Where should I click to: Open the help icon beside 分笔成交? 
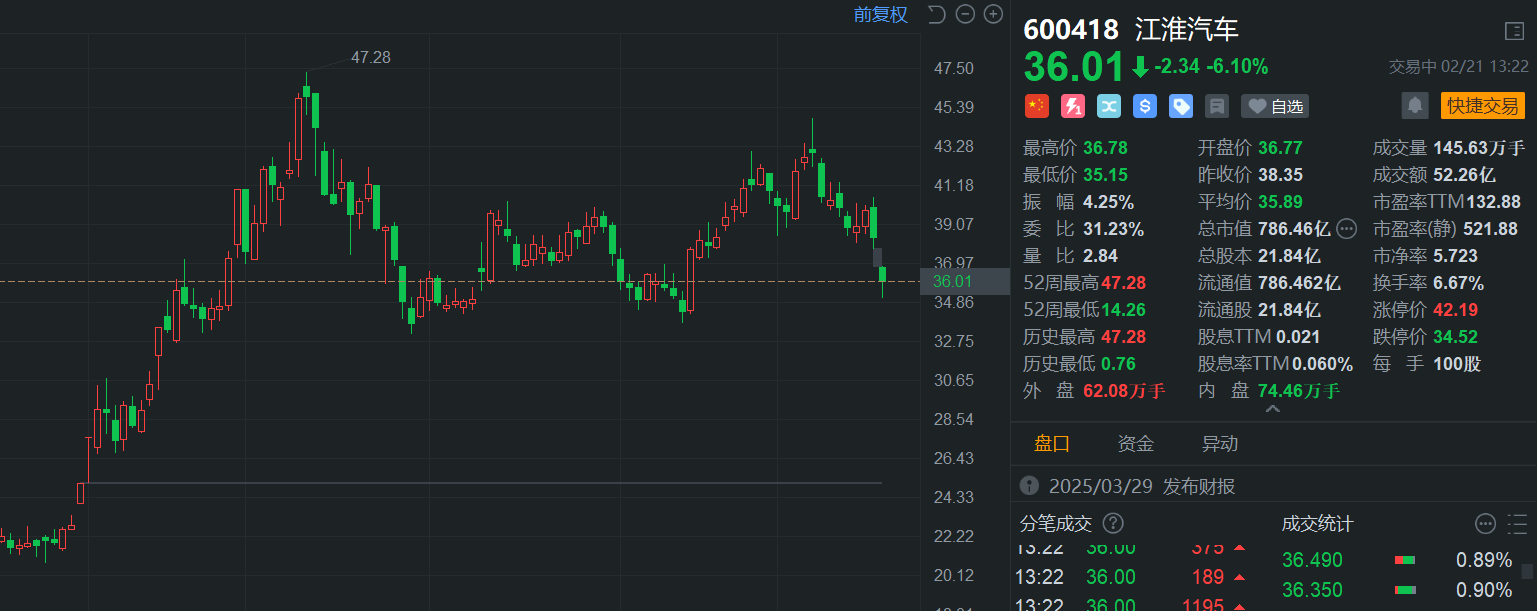click(x=1112, y=523)
